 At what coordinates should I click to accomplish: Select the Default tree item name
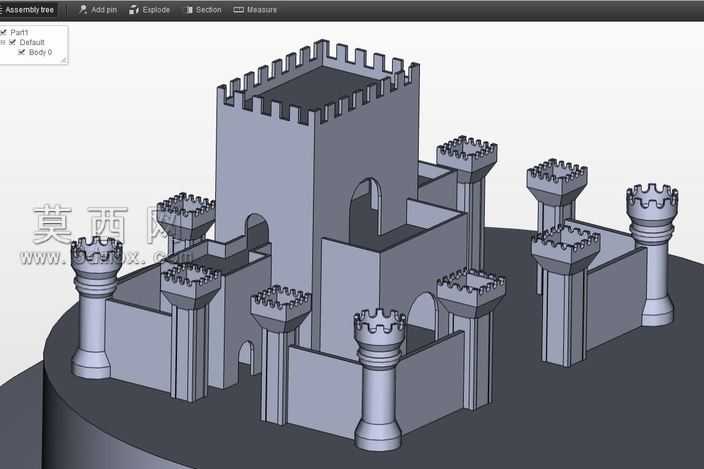pos(32,42)
